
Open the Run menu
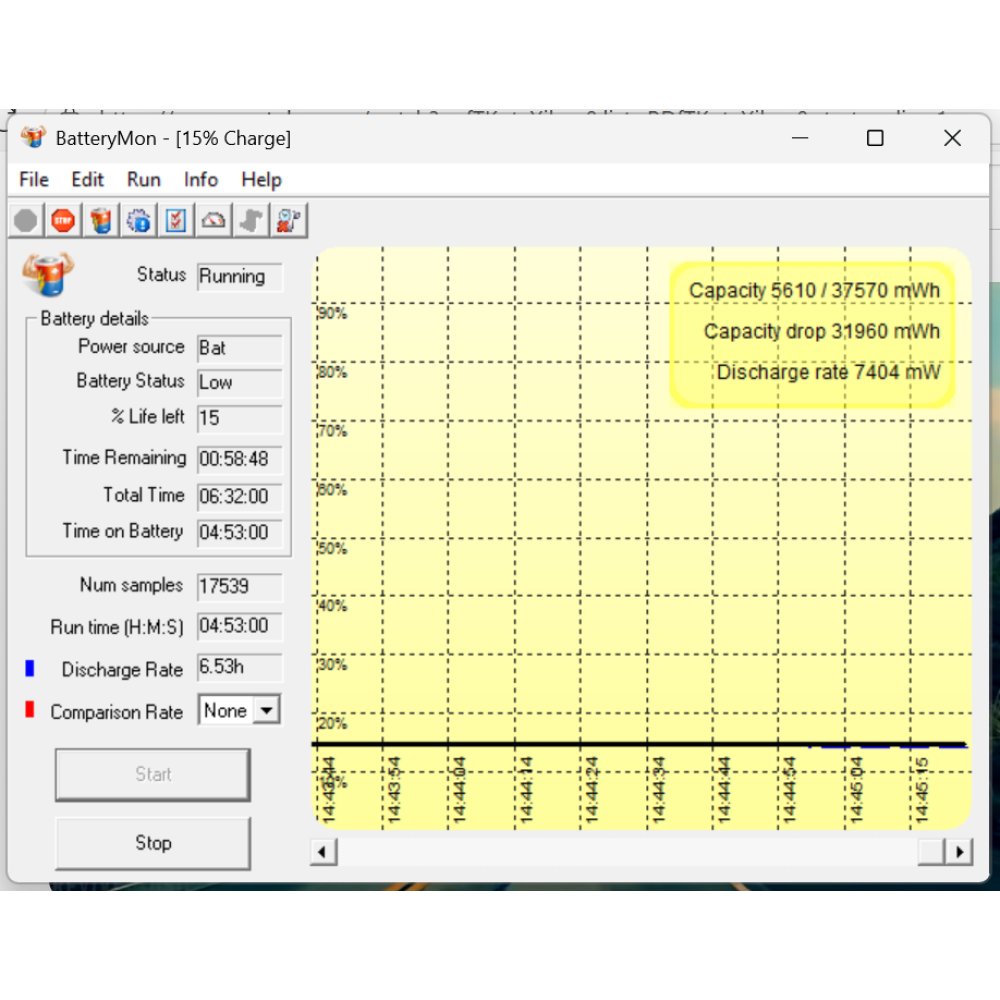pos(144,180)
